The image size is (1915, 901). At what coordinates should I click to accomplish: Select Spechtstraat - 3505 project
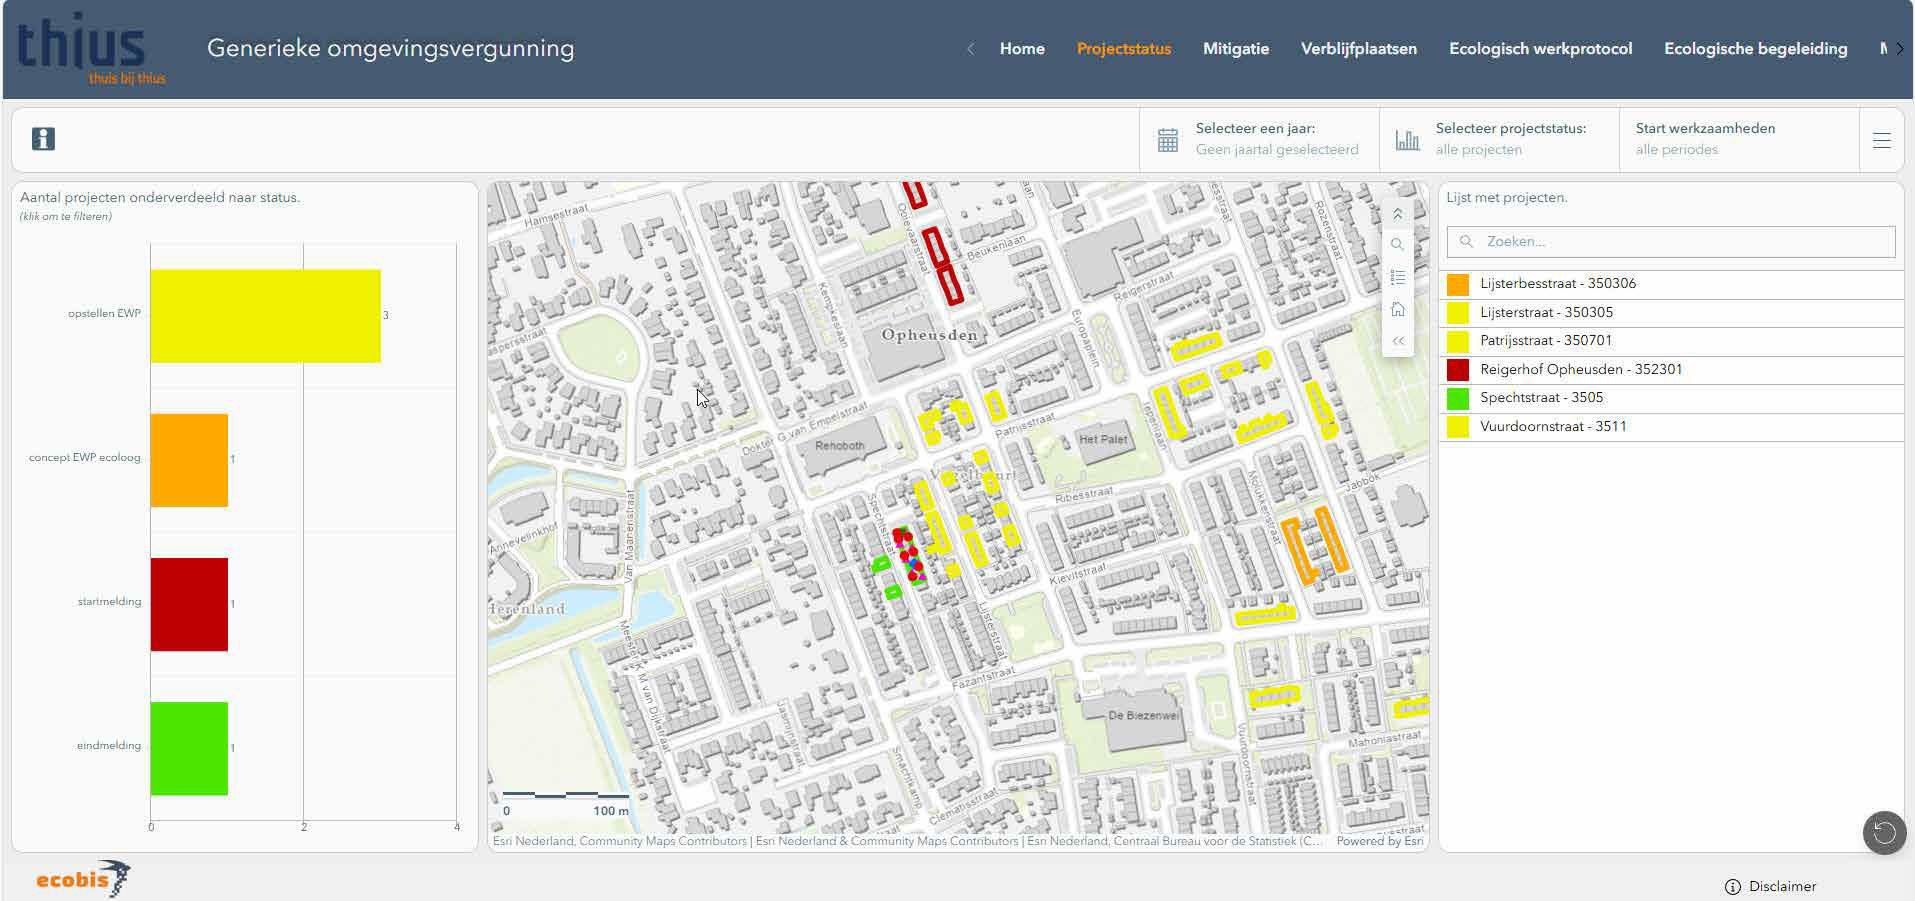pyautogui.click(x=1670, y=398)
